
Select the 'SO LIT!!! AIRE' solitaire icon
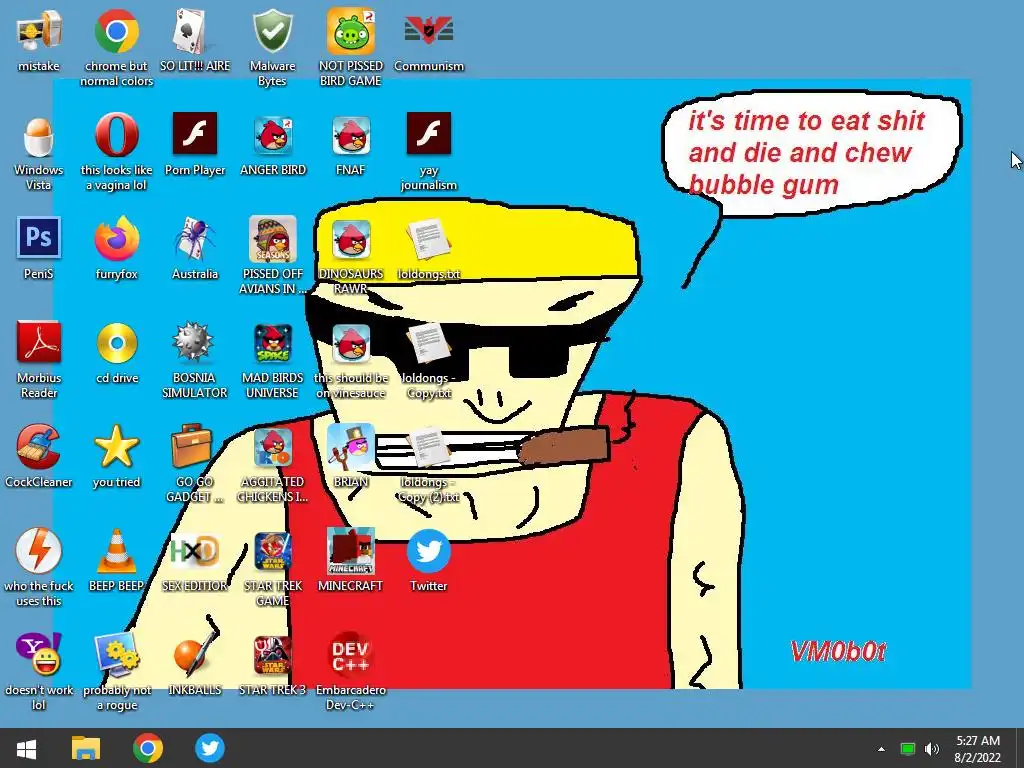pyautogui.click(x=195, y=31)
